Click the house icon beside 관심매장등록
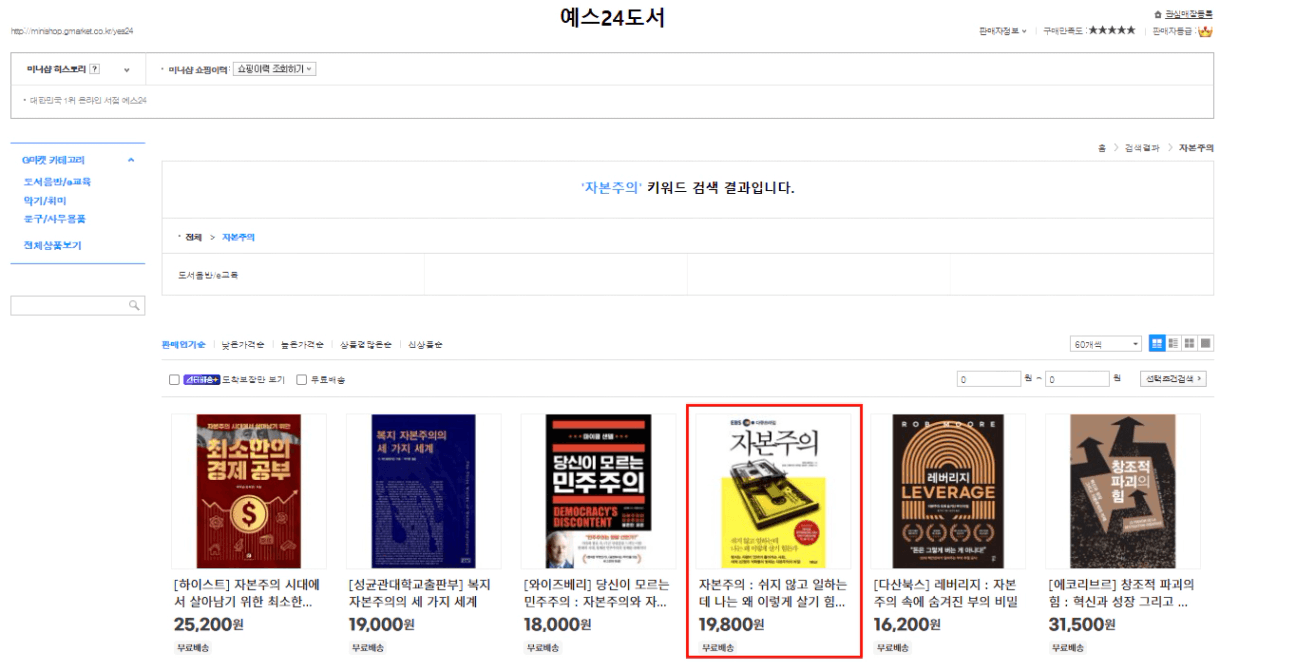This screenshot has height=672, width=1296. coord(1158,14)
